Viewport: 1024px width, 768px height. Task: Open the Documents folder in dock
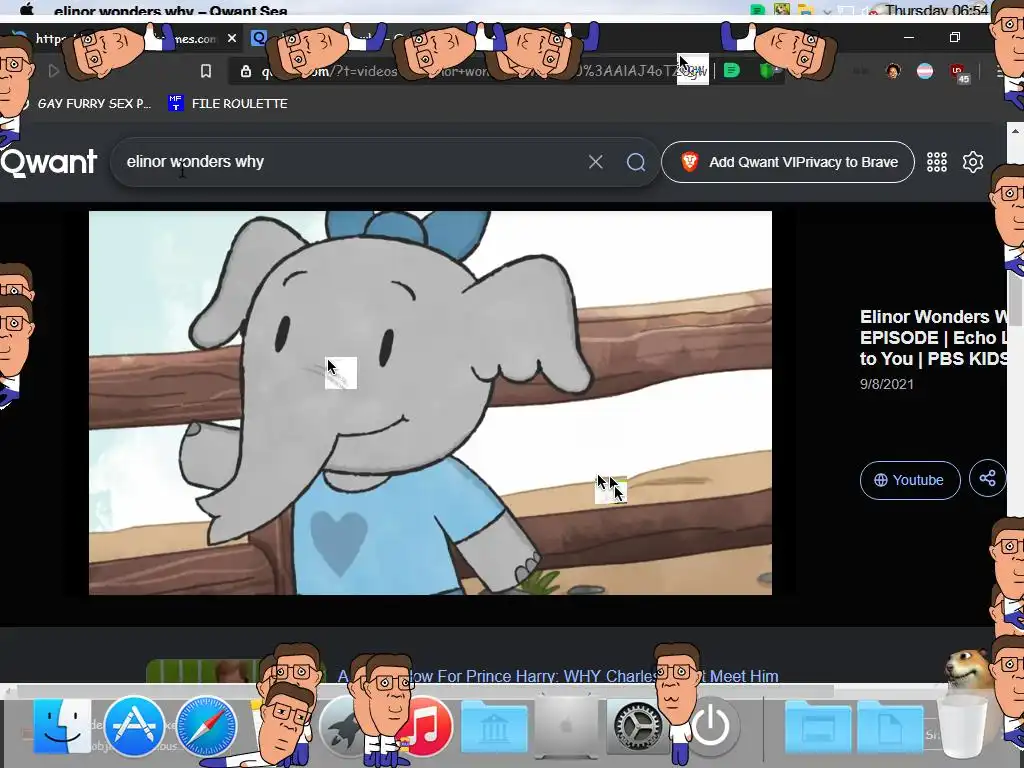pos(891,727)
